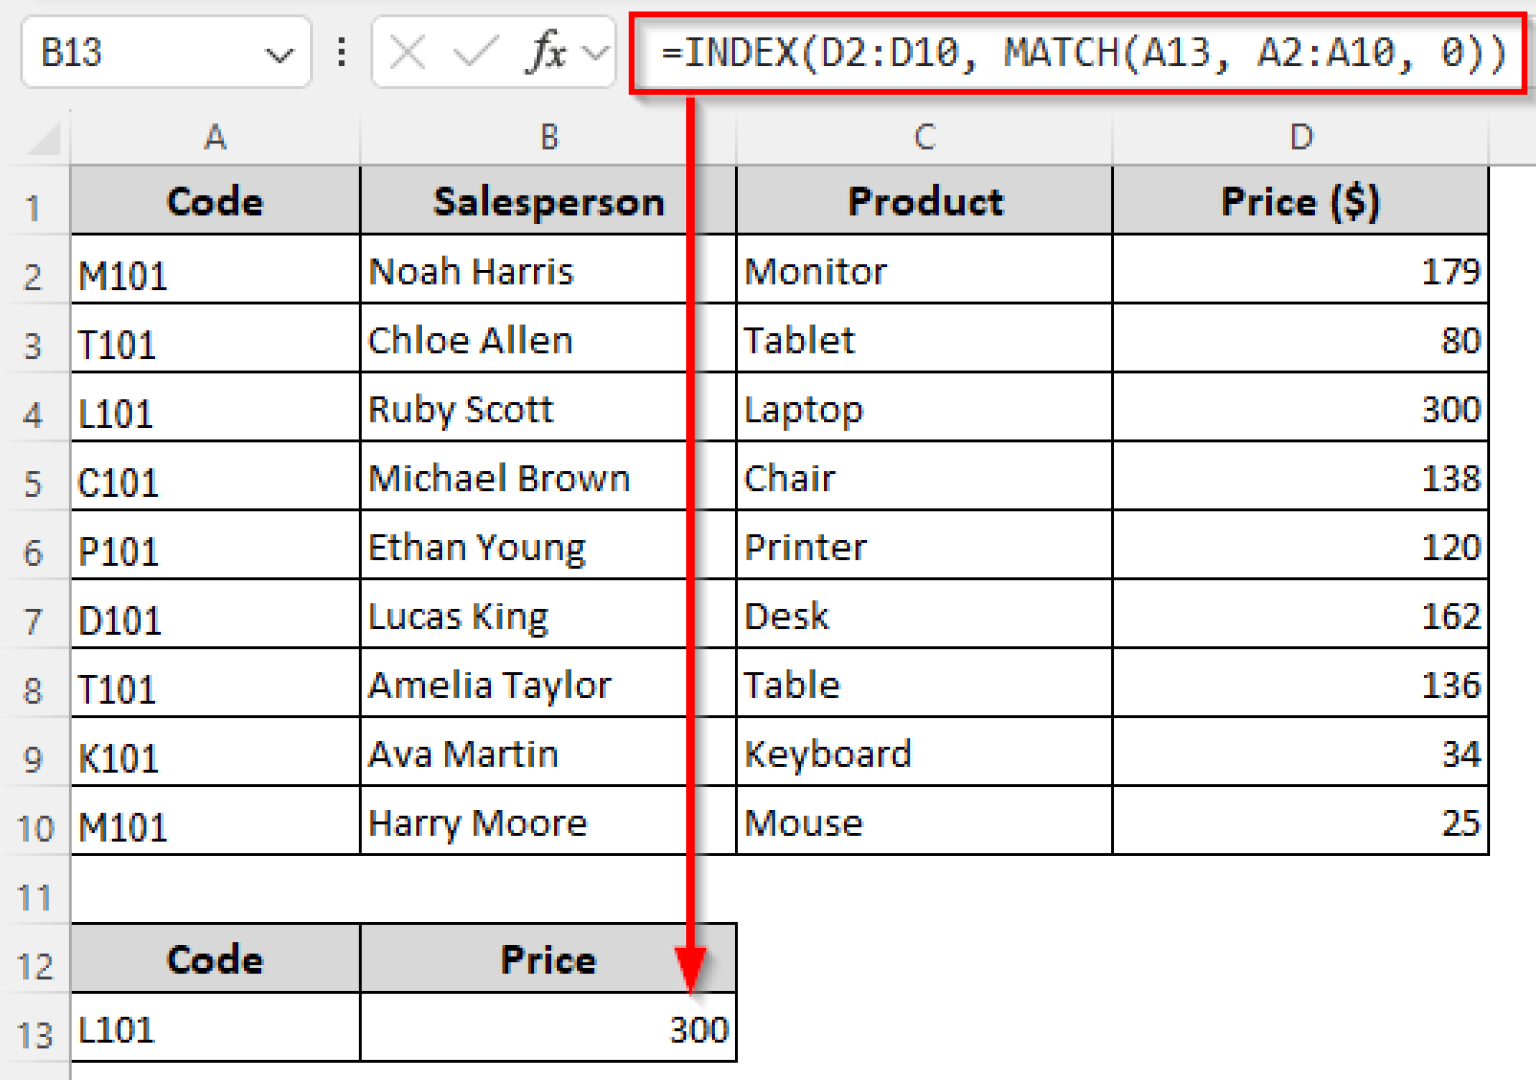This screenshot has height=1080, width=1536.
Task: Select column header D
Action: pos(1300,137)
